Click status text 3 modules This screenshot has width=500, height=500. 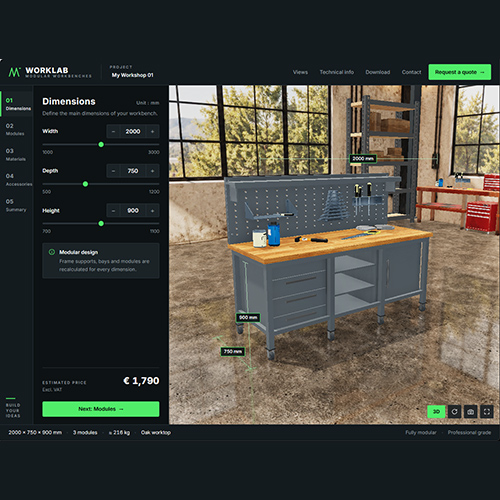pyautogui.click(x=85, y=432)
